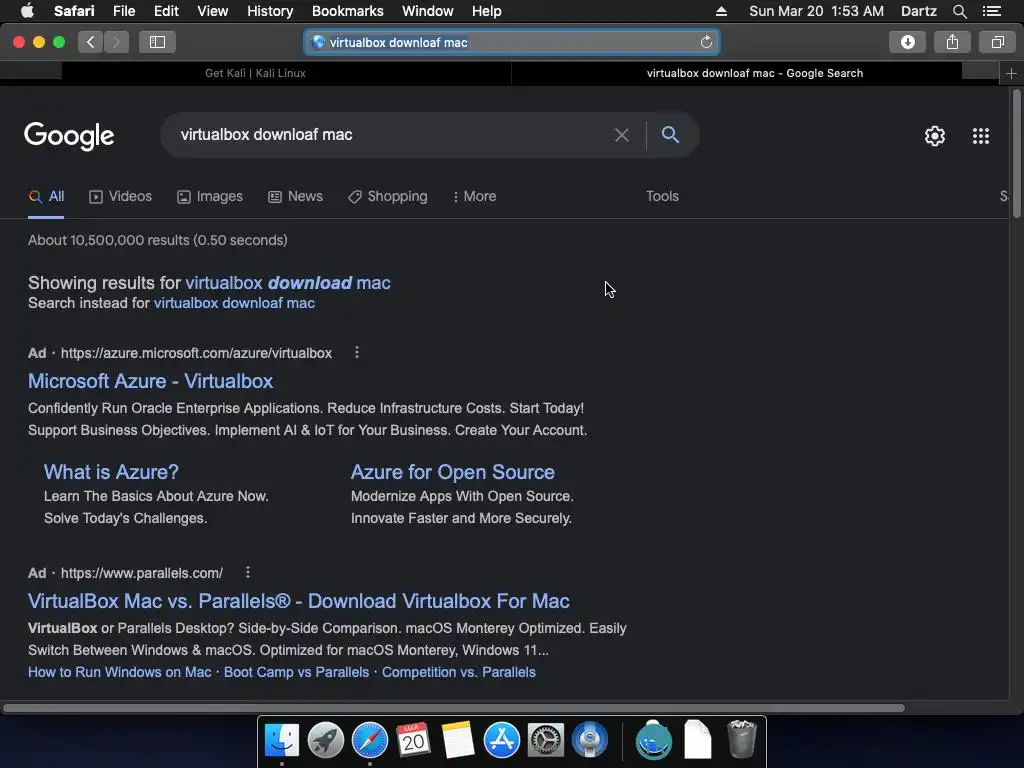The image size is (1024, 768).
Task: Click the Safari compass Dock icon
Action: tap(370, 740)
